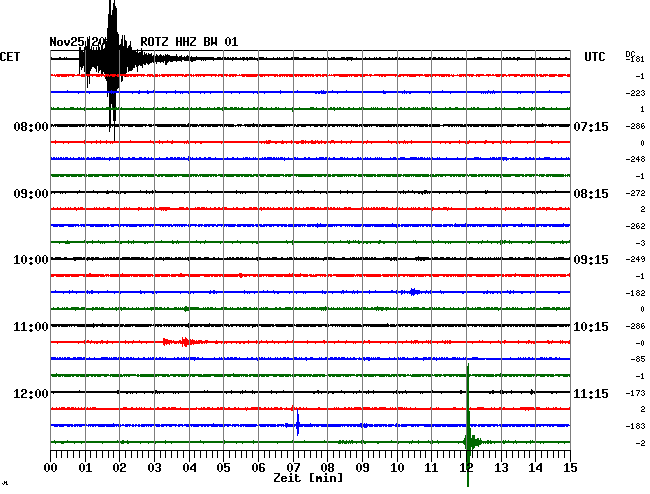This screenshot has height=494, width=650.
Task: Click the 08 minute axis tick label
Action: click(327, 467)
